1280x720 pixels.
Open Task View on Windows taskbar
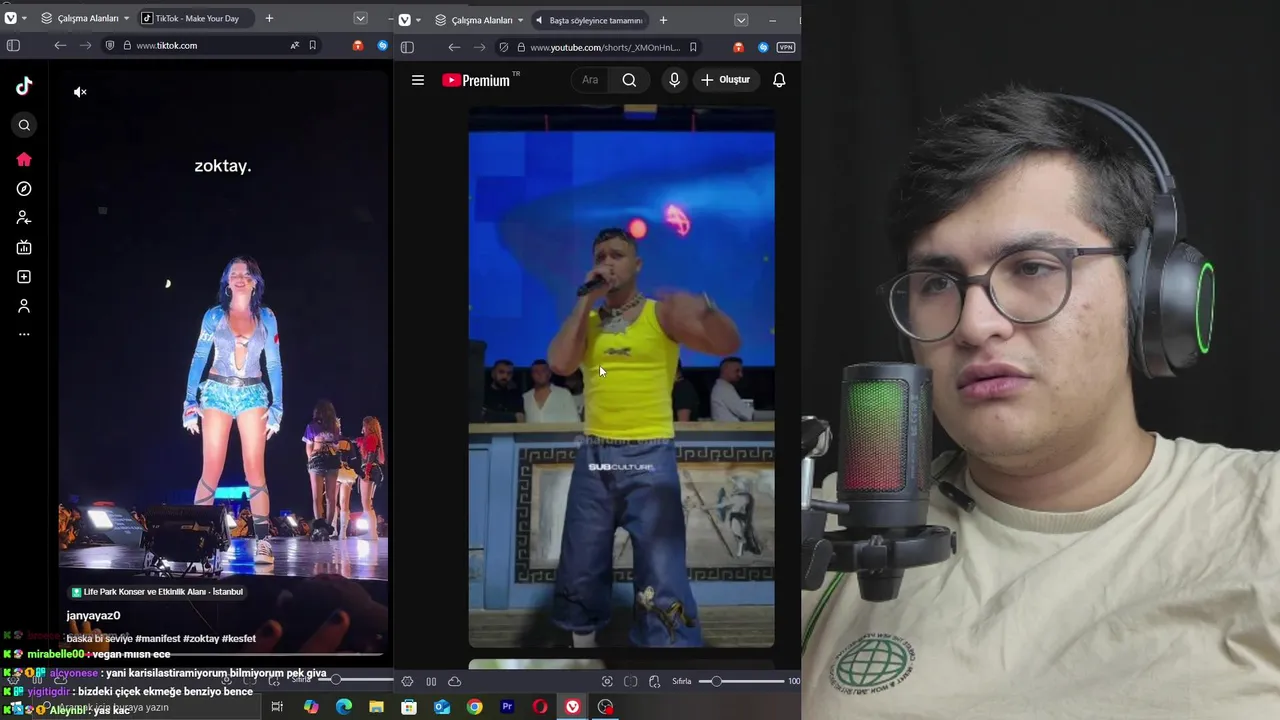[277, 707]
